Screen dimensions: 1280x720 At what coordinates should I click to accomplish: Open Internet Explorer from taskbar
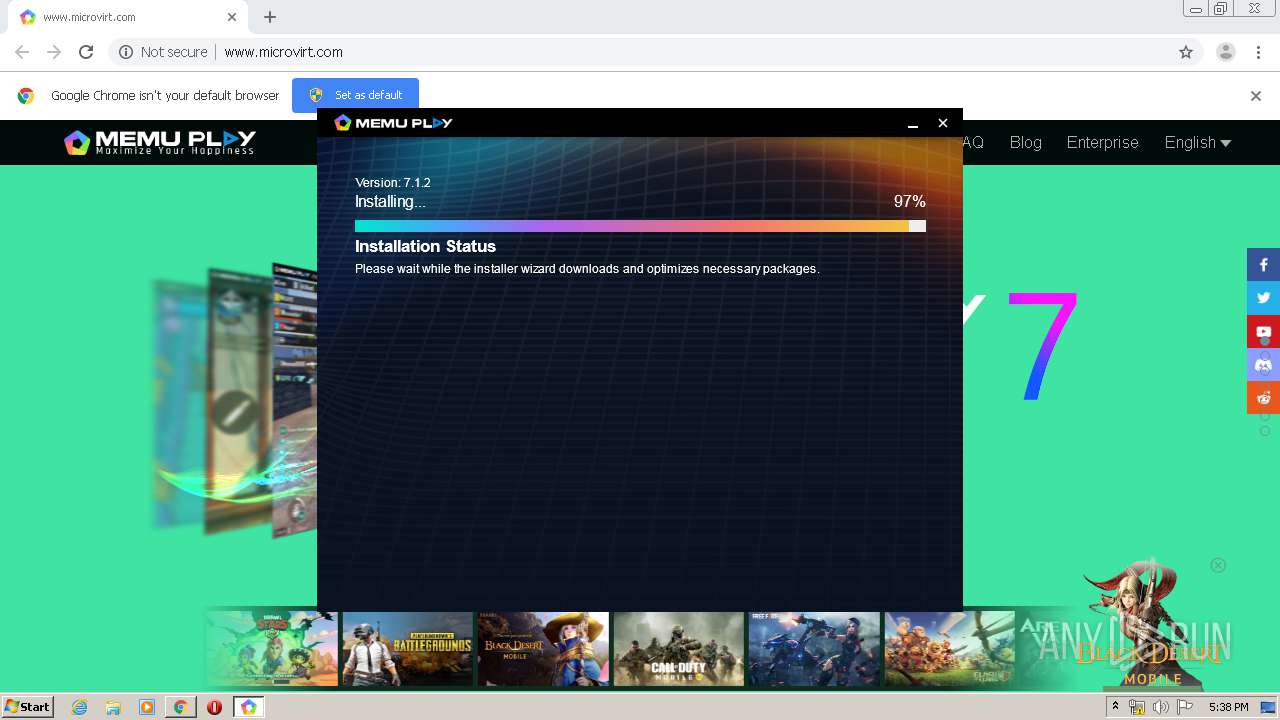click(x=80, y=707)
